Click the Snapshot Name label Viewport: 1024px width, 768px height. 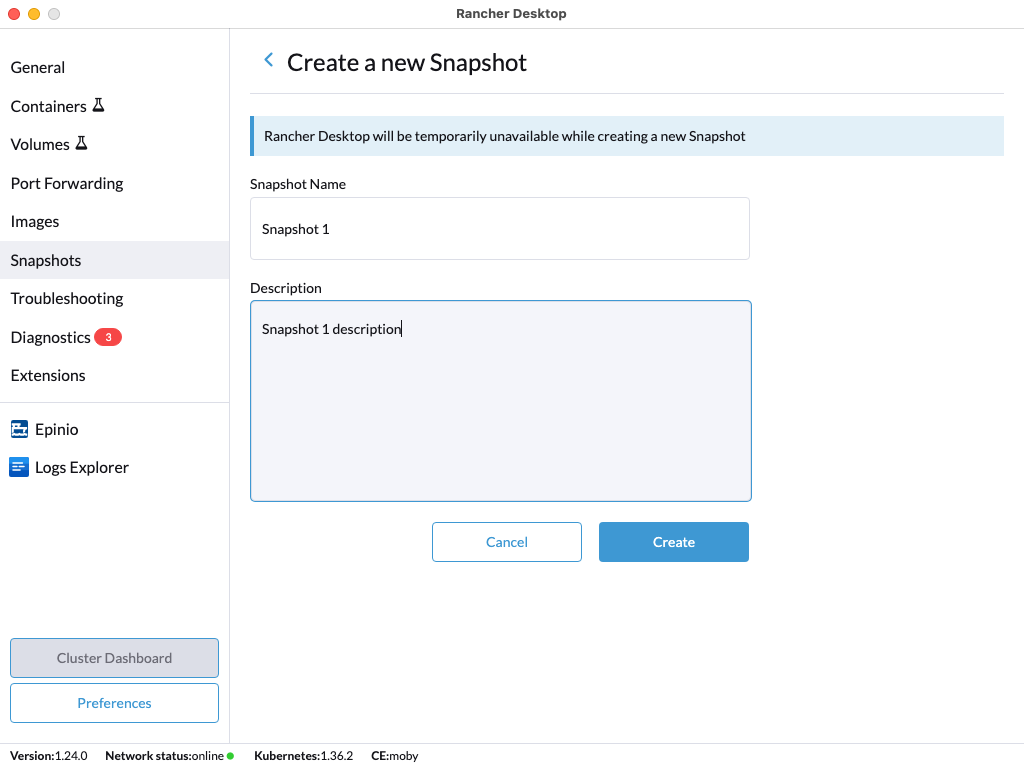coord(298,184)
